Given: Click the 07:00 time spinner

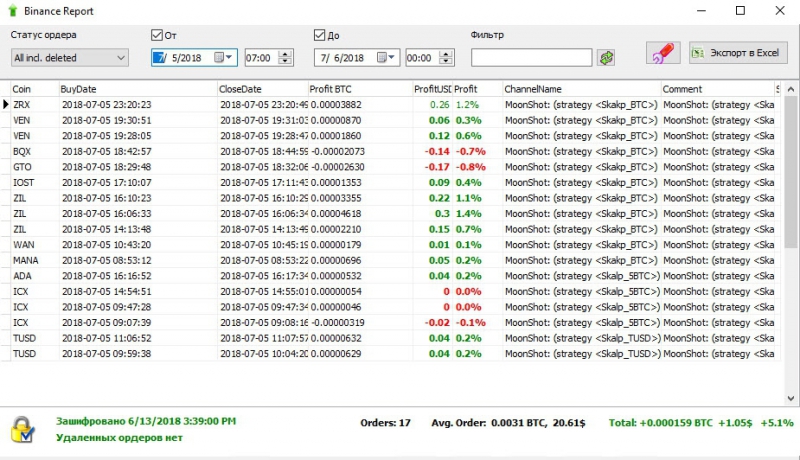Looking at the screenshot, I should [285, 58].
